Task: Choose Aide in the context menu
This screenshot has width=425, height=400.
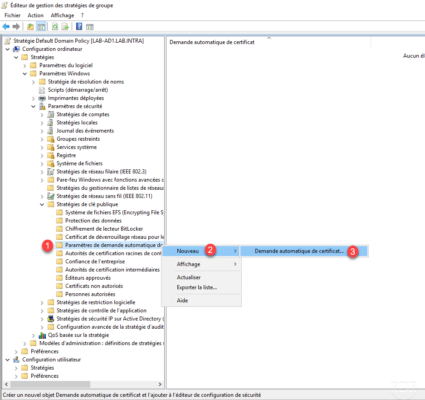Action: [201, 300]
